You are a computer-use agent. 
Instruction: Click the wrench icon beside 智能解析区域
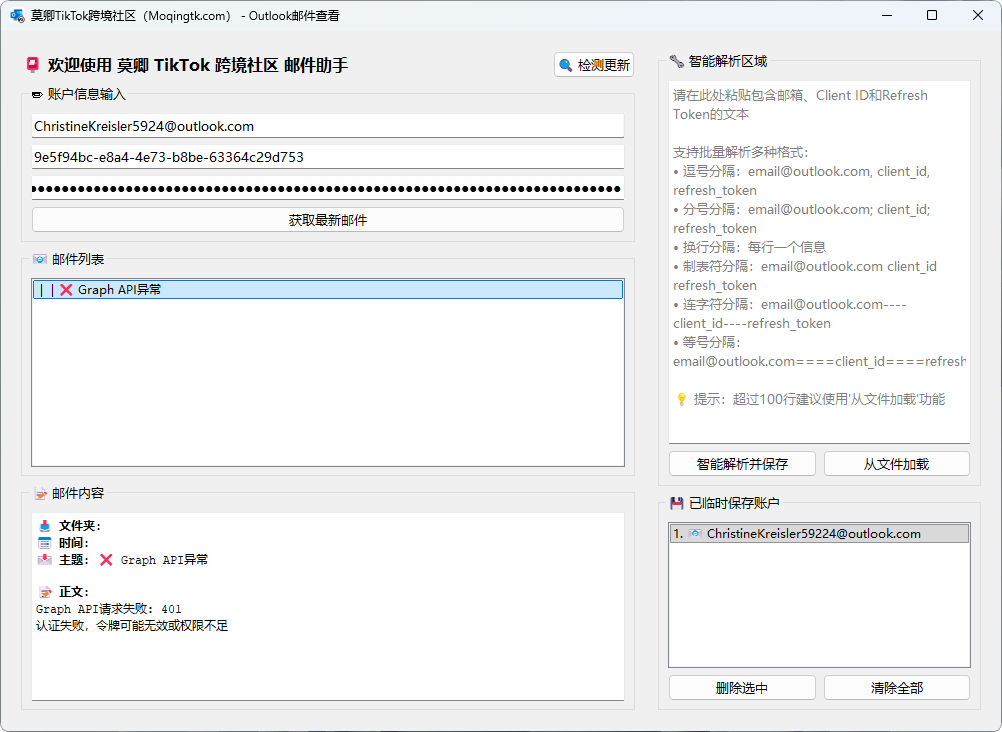click(677, 61)
